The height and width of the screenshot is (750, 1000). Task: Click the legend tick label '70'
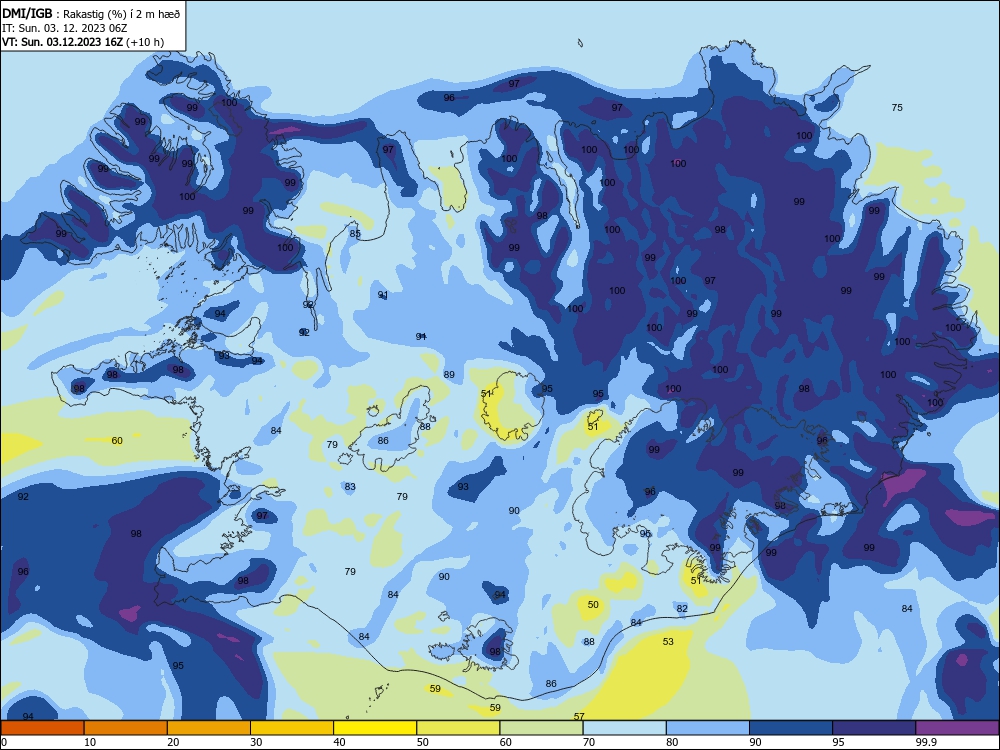[589, 742]
